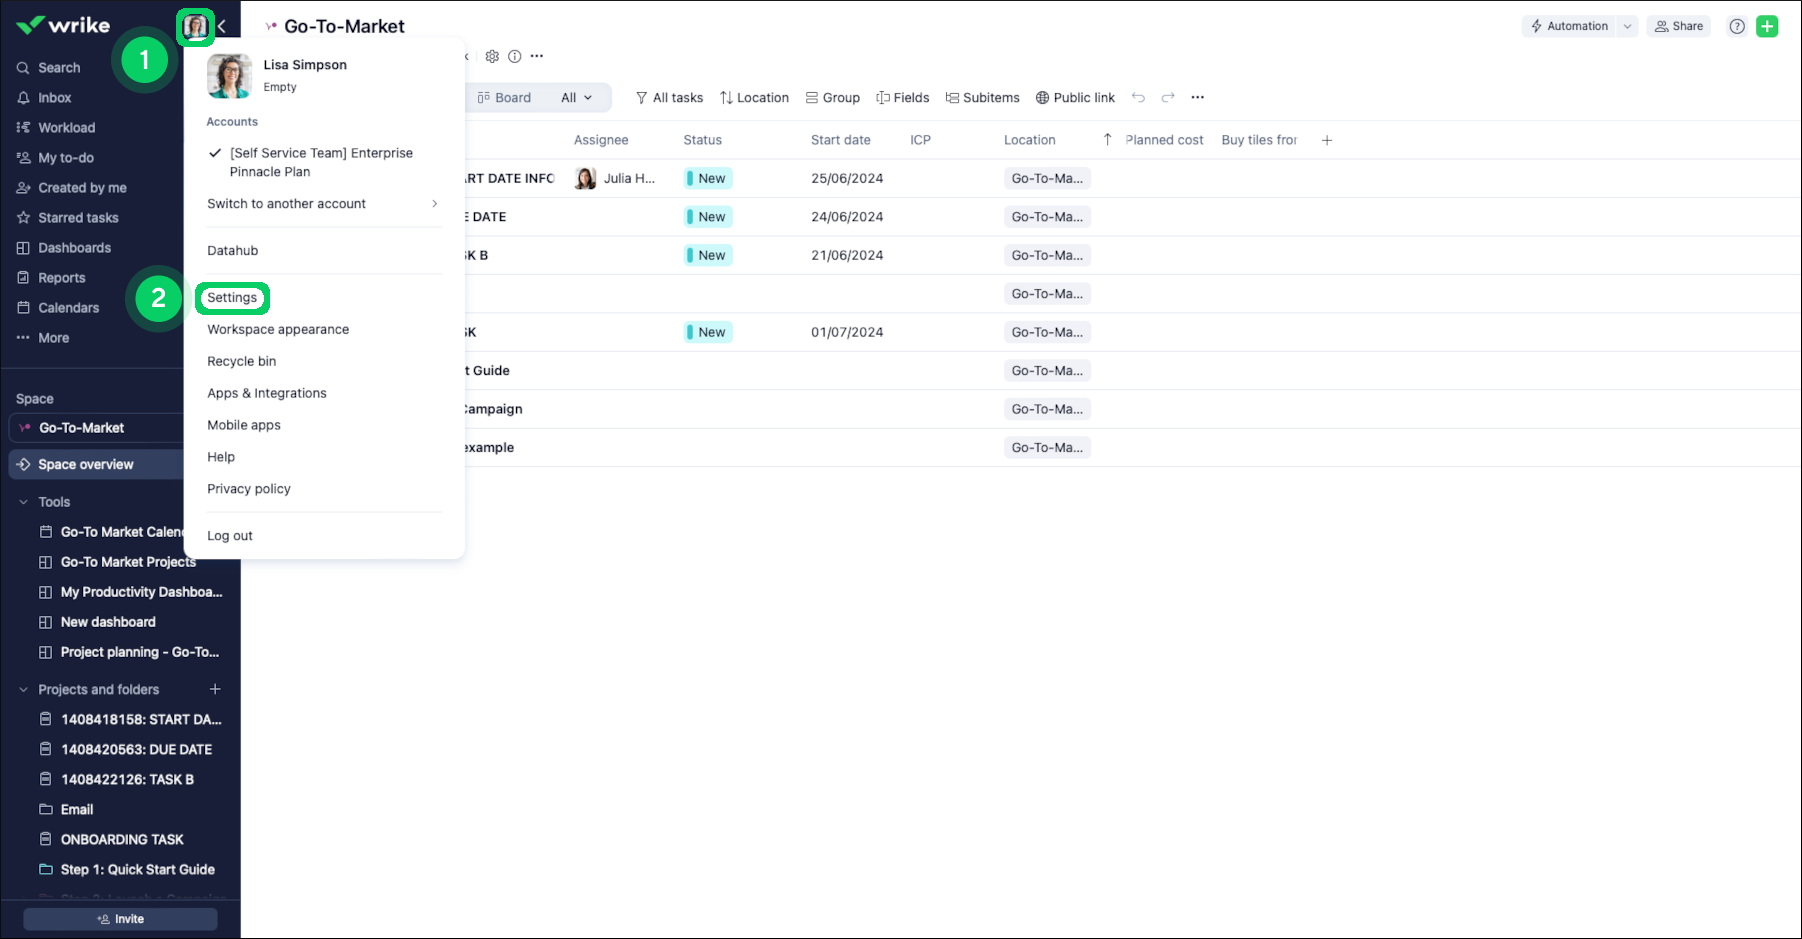
Task: Toggle Subitems display in toolbar
Action: coord(982,97)
